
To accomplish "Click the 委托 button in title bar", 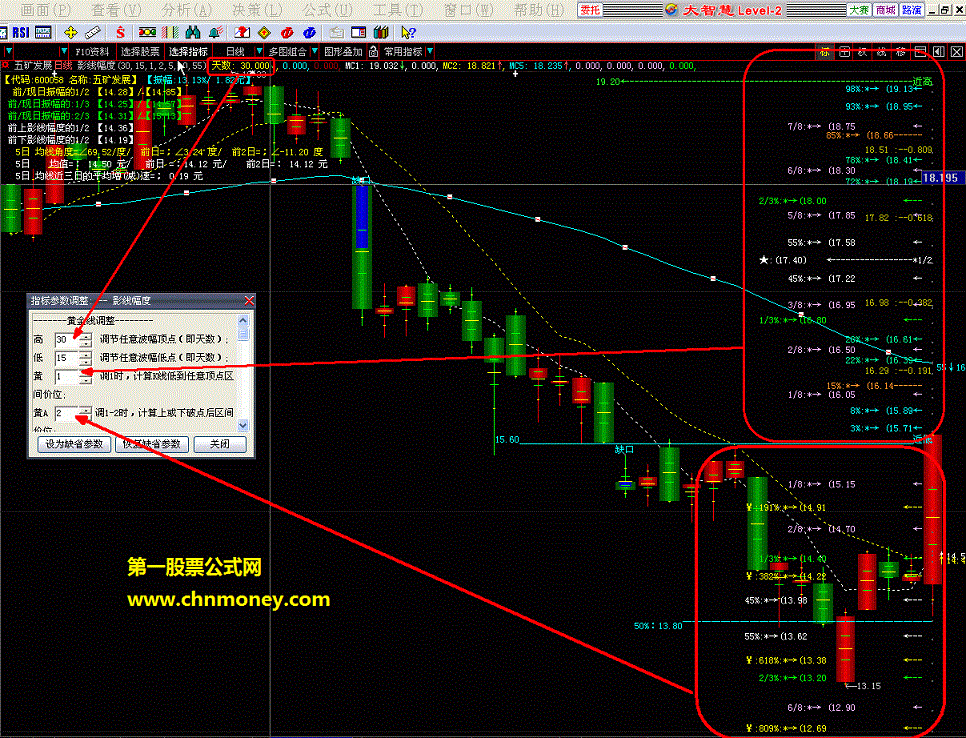I will tap(590, 10).
